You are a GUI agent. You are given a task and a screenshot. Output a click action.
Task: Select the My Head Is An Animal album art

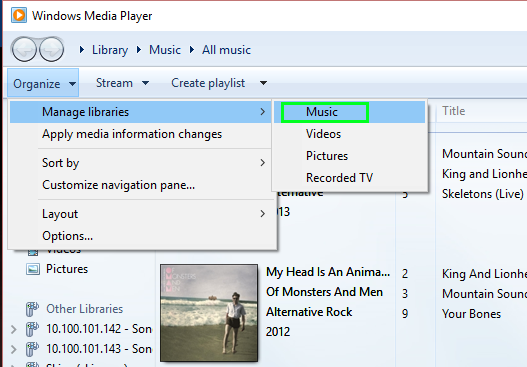point(209,313)
